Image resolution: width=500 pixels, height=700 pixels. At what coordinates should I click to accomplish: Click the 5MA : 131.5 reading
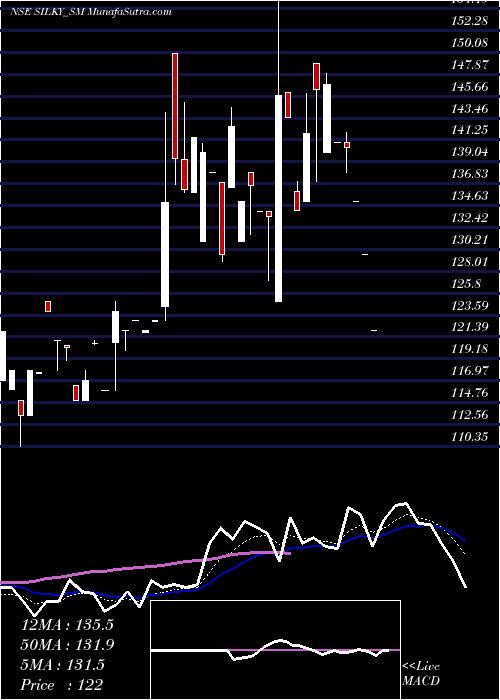coord(63,665)
